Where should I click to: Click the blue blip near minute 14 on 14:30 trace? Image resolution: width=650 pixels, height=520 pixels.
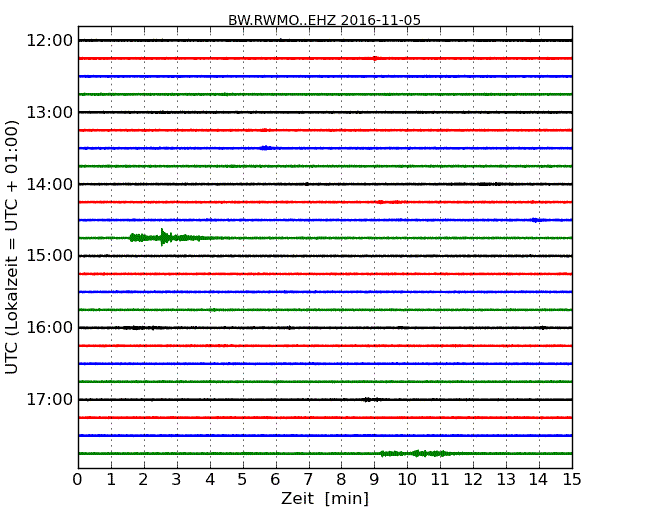pyautogui.click(x=536, y=220)
